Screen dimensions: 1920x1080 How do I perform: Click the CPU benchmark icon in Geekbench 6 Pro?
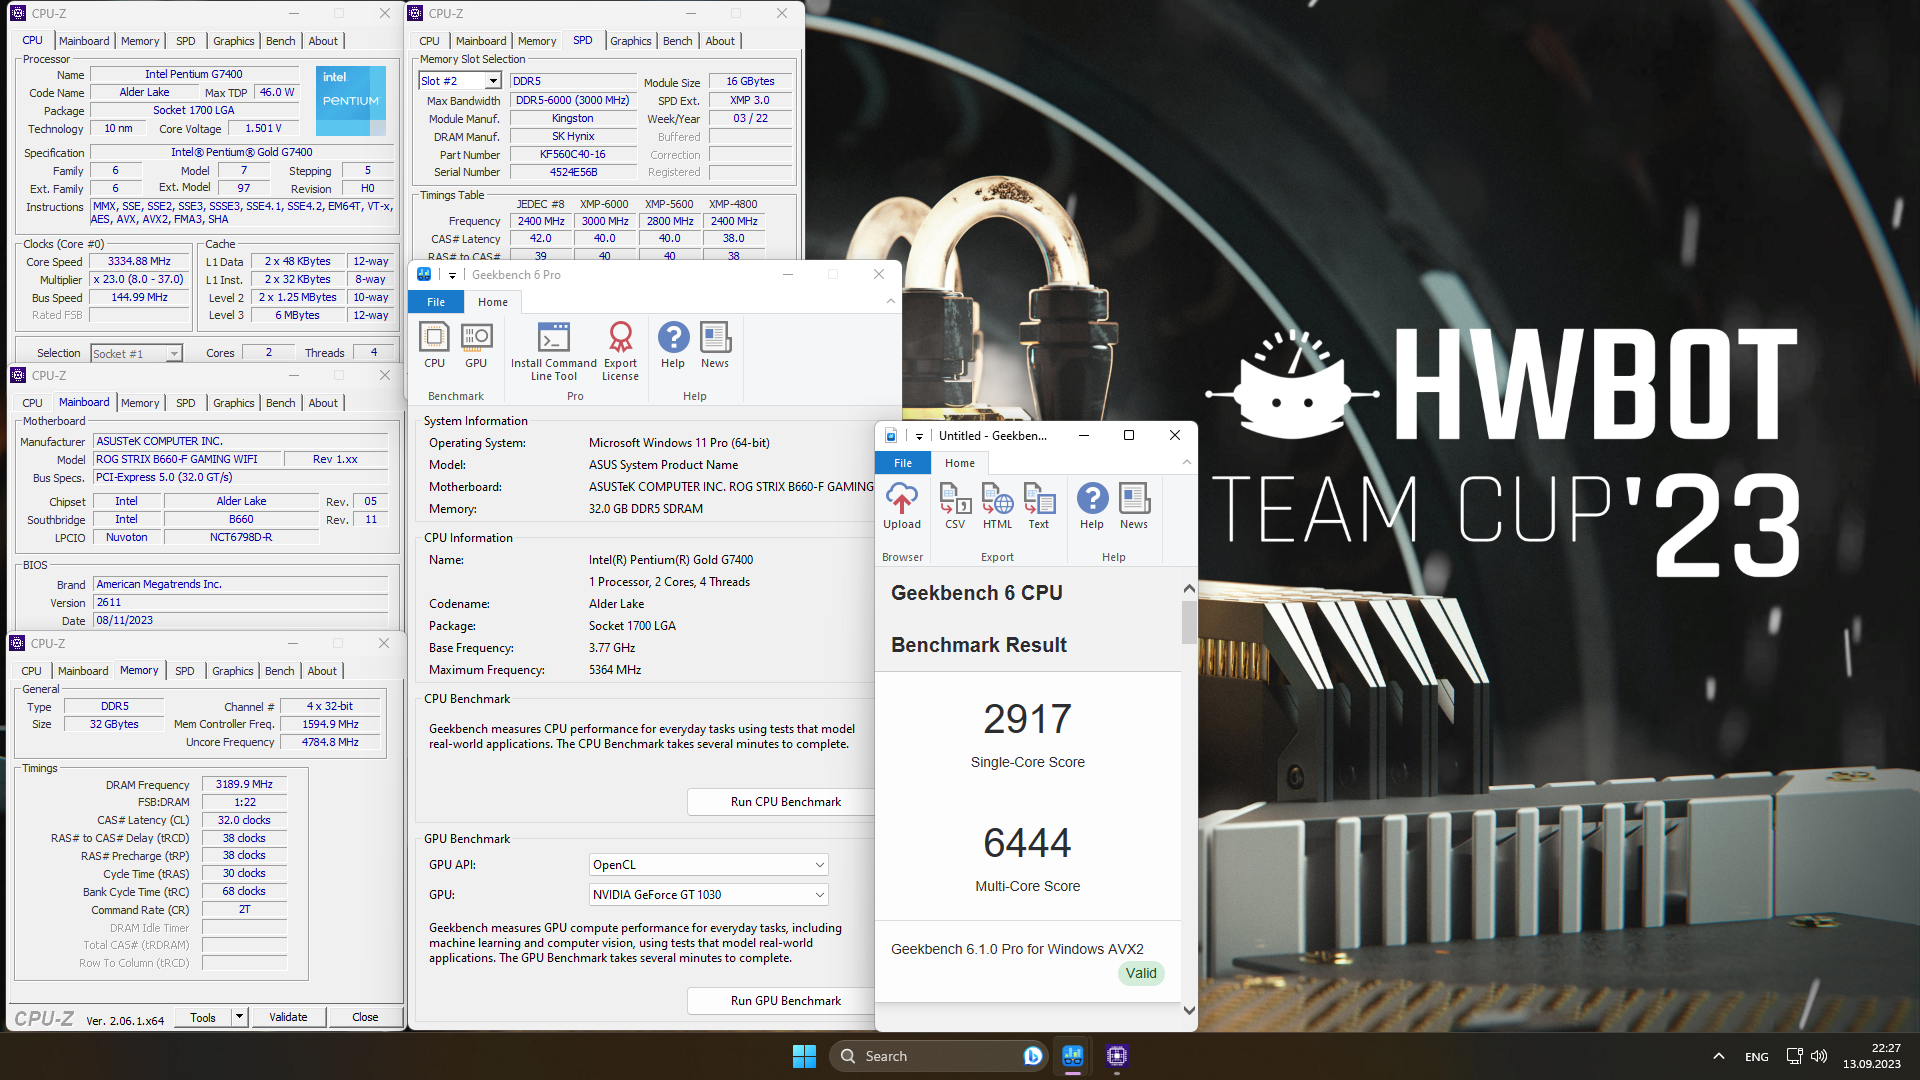[x=434, y=345]
